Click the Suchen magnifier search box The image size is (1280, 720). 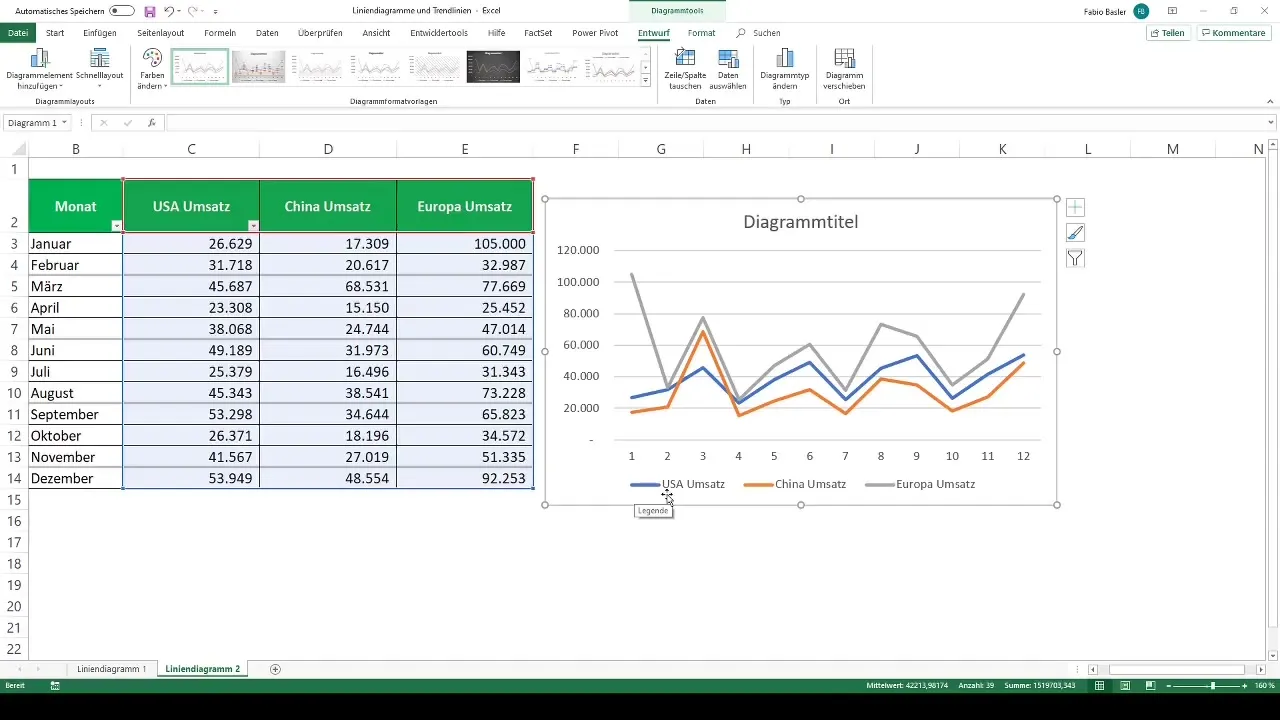(x=759, y=33)
